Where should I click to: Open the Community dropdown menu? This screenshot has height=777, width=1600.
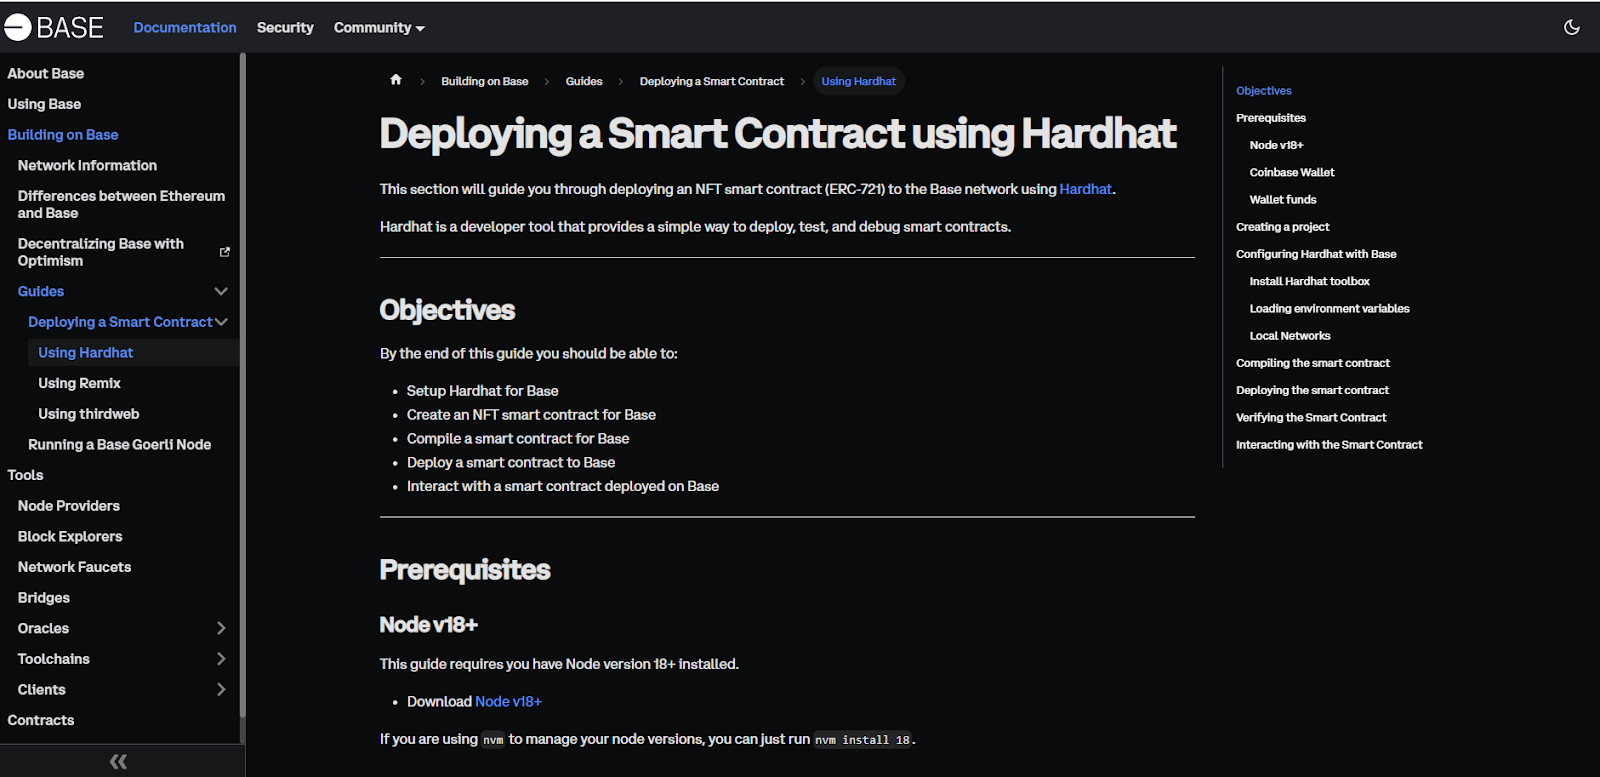coord(379,28)
